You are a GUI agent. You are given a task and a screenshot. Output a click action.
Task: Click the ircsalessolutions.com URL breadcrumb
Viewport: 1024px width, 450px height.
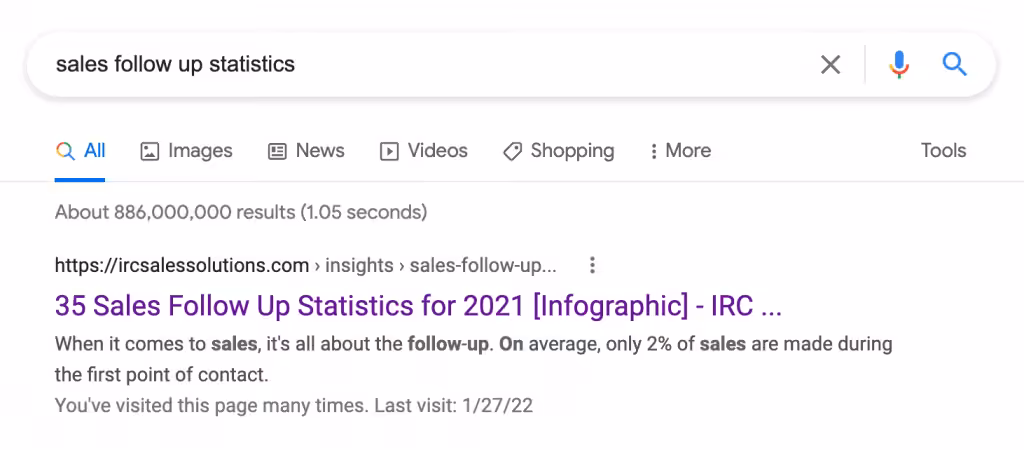tap(182, 266)
